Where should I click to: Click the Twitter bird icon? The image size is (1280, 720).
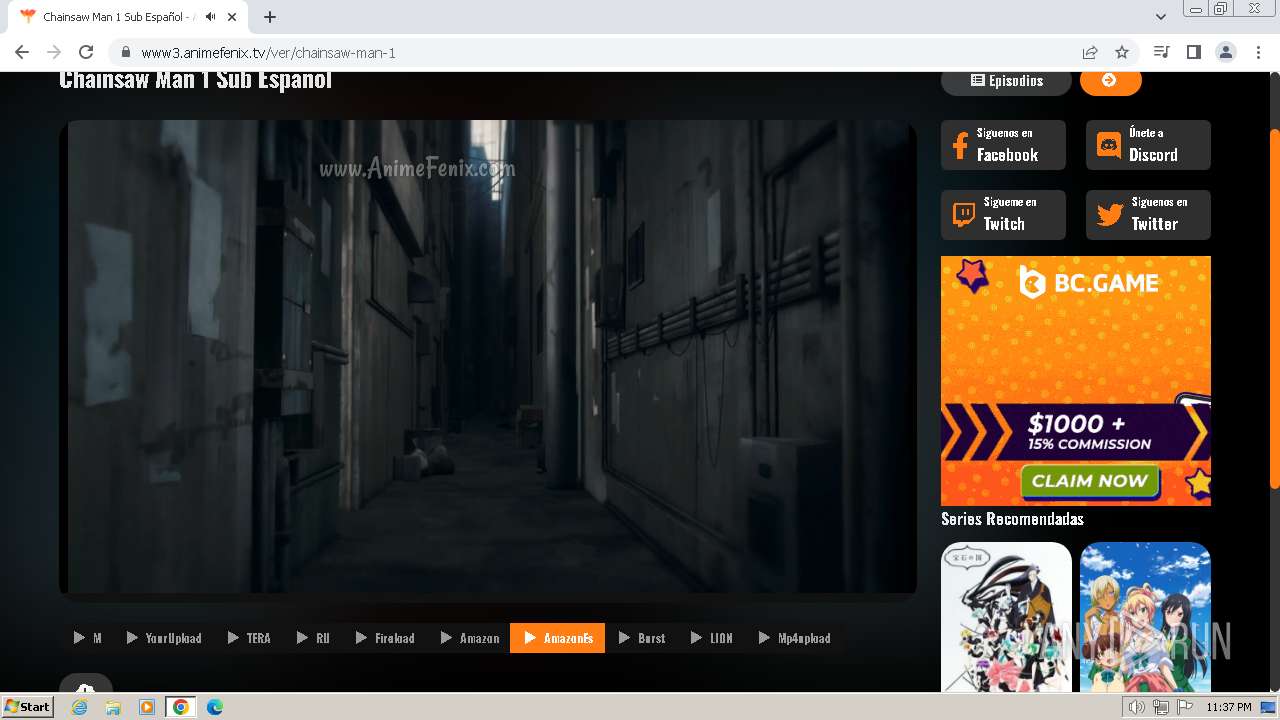1110,215
